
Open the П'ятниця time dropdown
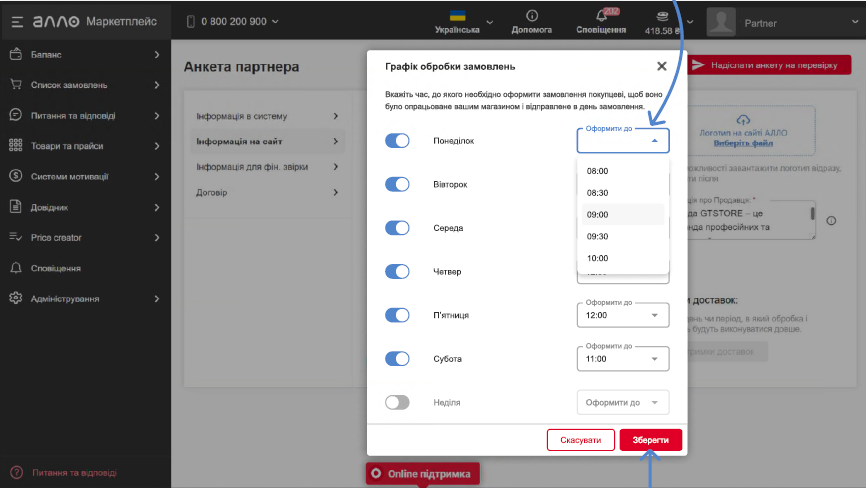[622, 315]
